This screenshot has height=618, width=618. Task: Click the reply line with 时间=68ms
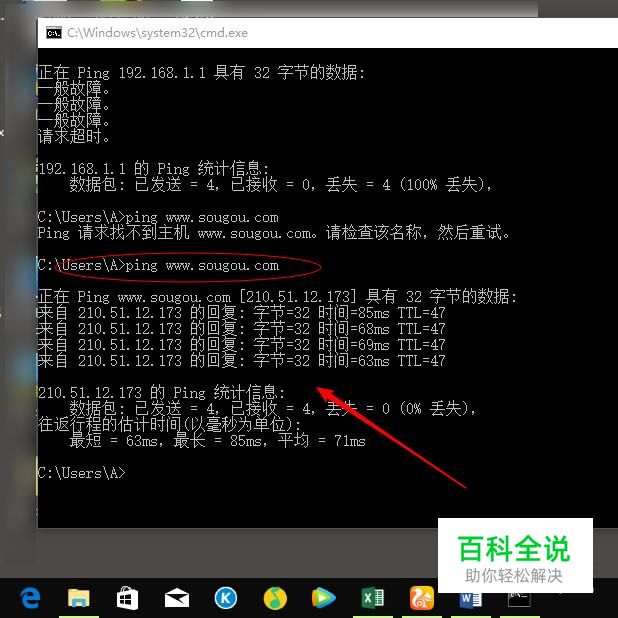point(241,329)
